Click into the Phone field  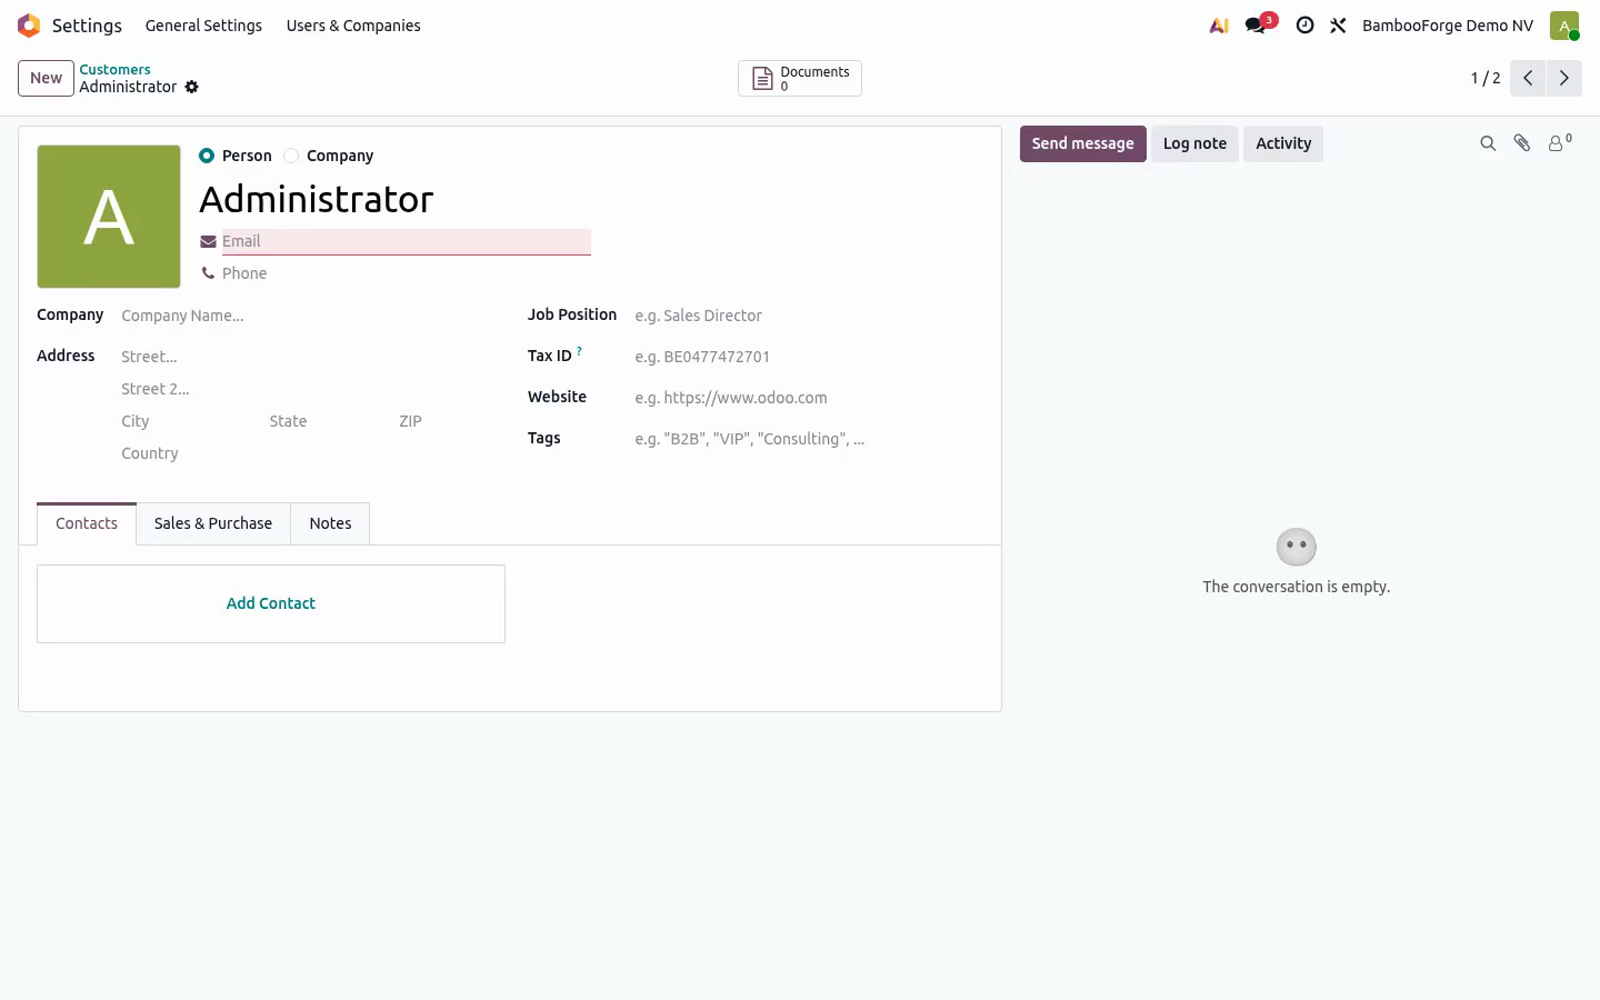[x=406, y=273]
